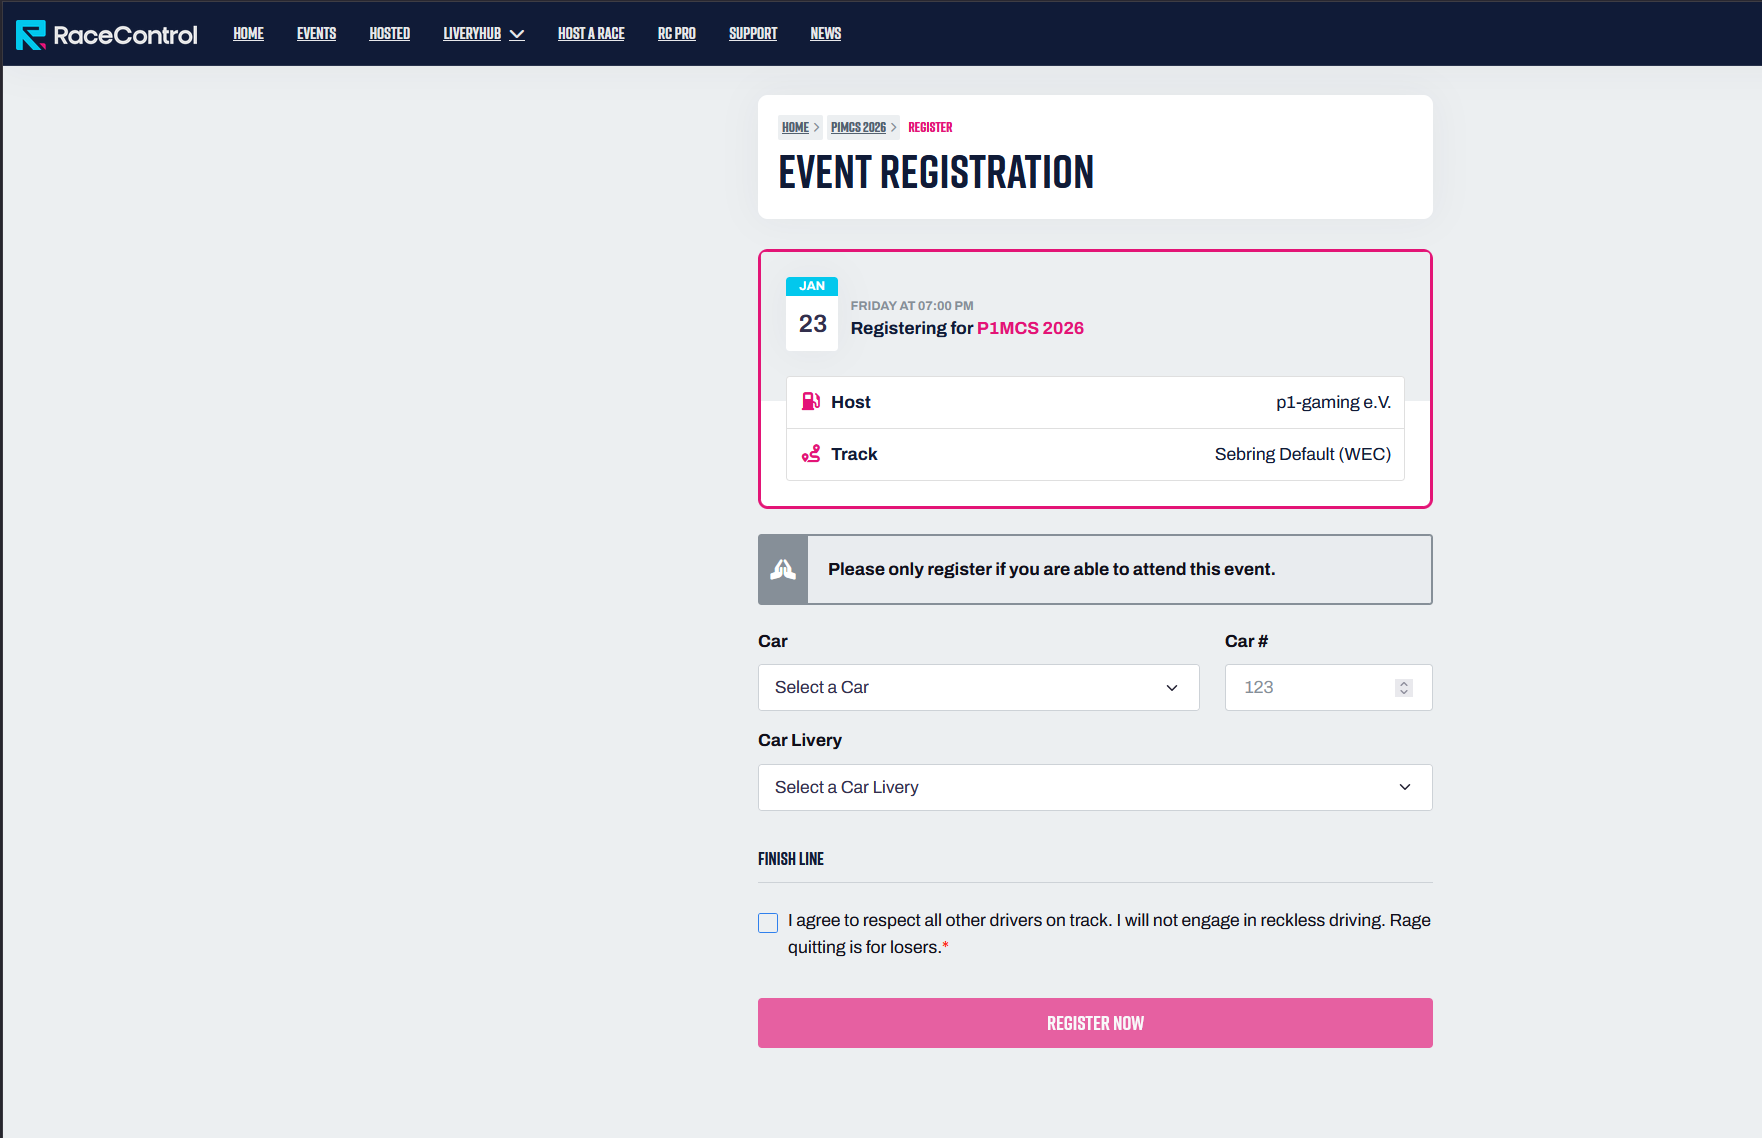
Task: Click the JAN 23 calendar date icon
Action: click(x=812, y=314)
